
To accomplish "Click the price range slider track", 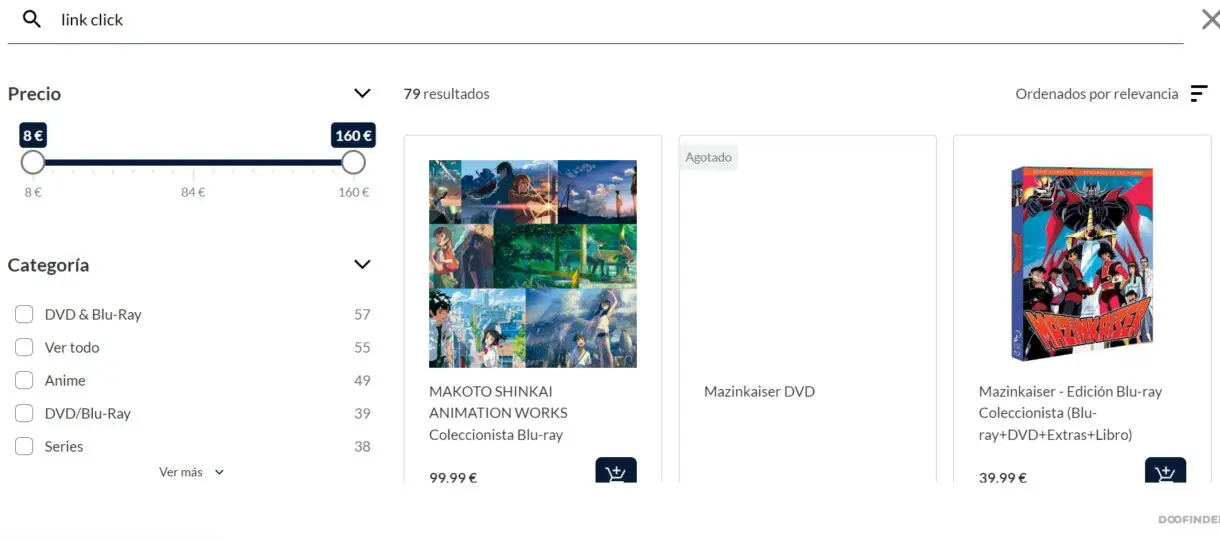I will tap(193, 162).
